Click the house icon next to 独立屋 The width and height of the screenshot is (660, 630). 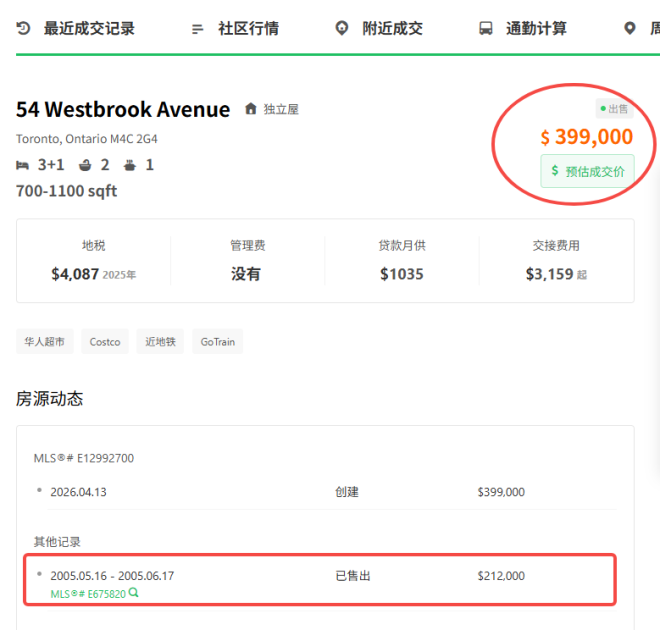tap(250, 109)
